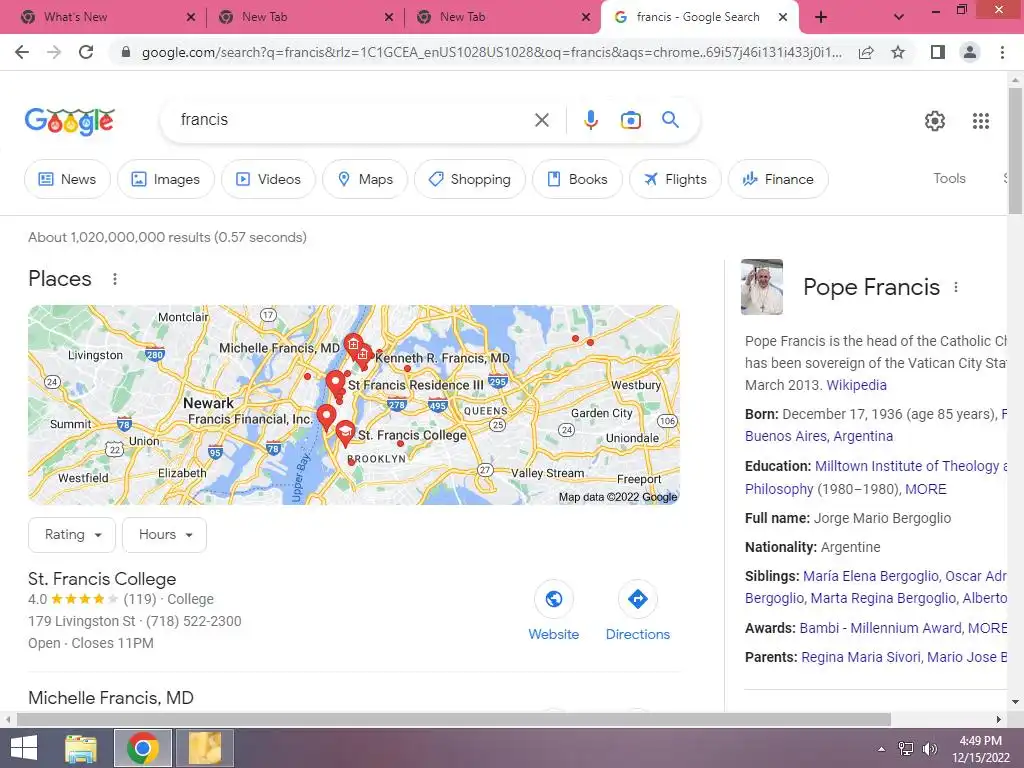The height and width of the screenshot is (768, 1024).
Task: Open the Regina Maria Sivori link
Action: click(x=860, y=658)
